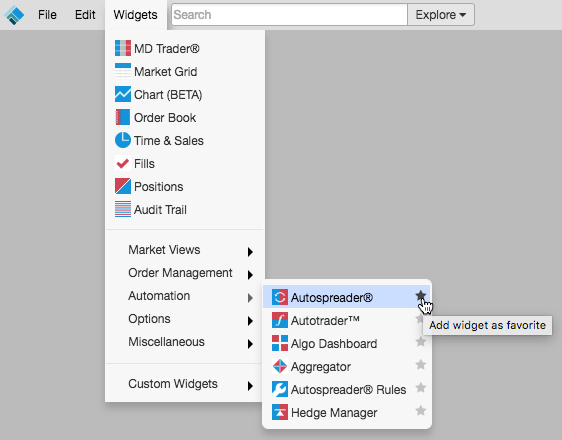Click the Aggregator diamond icon
Screen dimensions: 562x440
point(280,366)
